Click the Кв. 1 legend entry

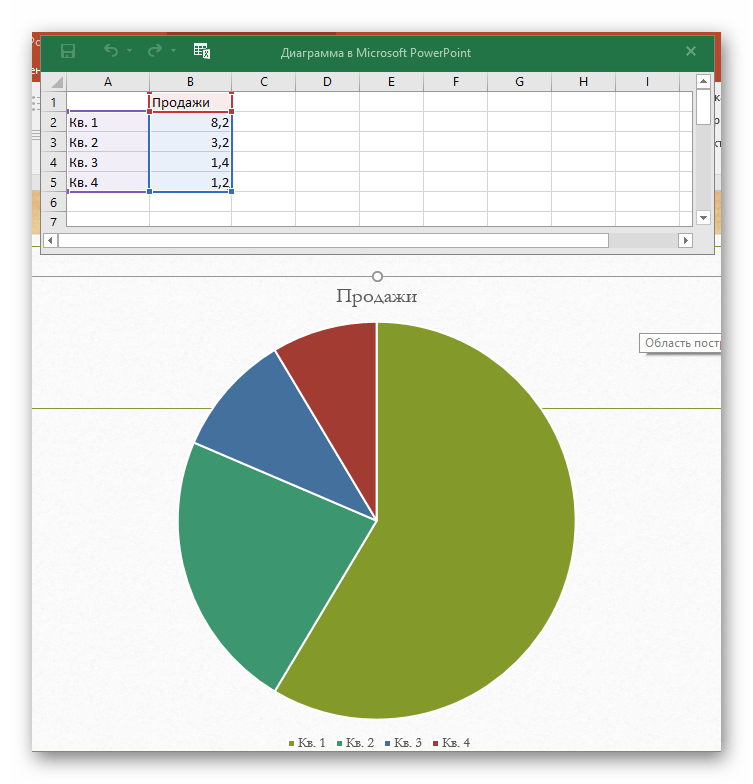point(307,742)
